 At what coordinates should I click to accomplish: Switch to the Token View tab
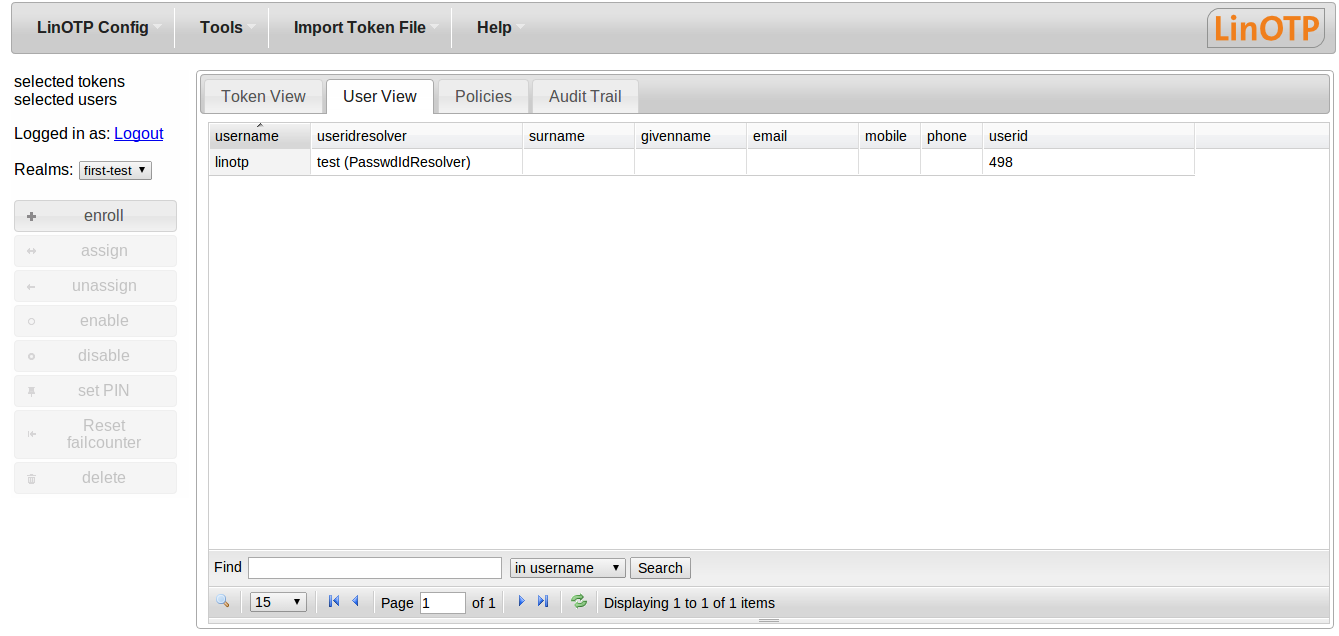263,97
